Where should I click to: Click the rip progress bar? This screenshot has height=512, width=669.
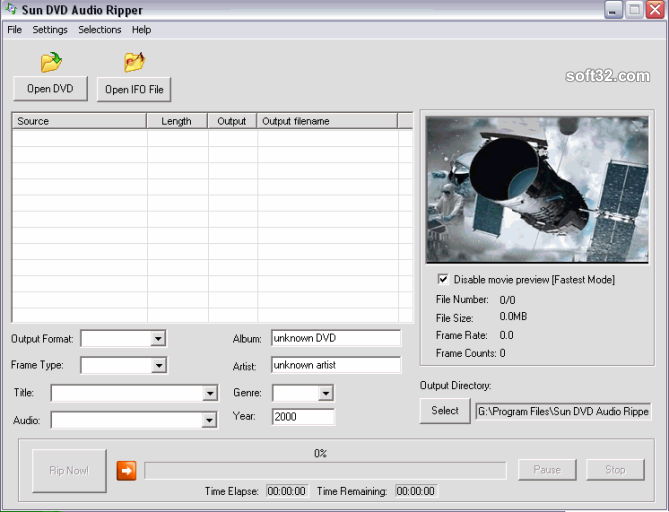pos(325,471)
